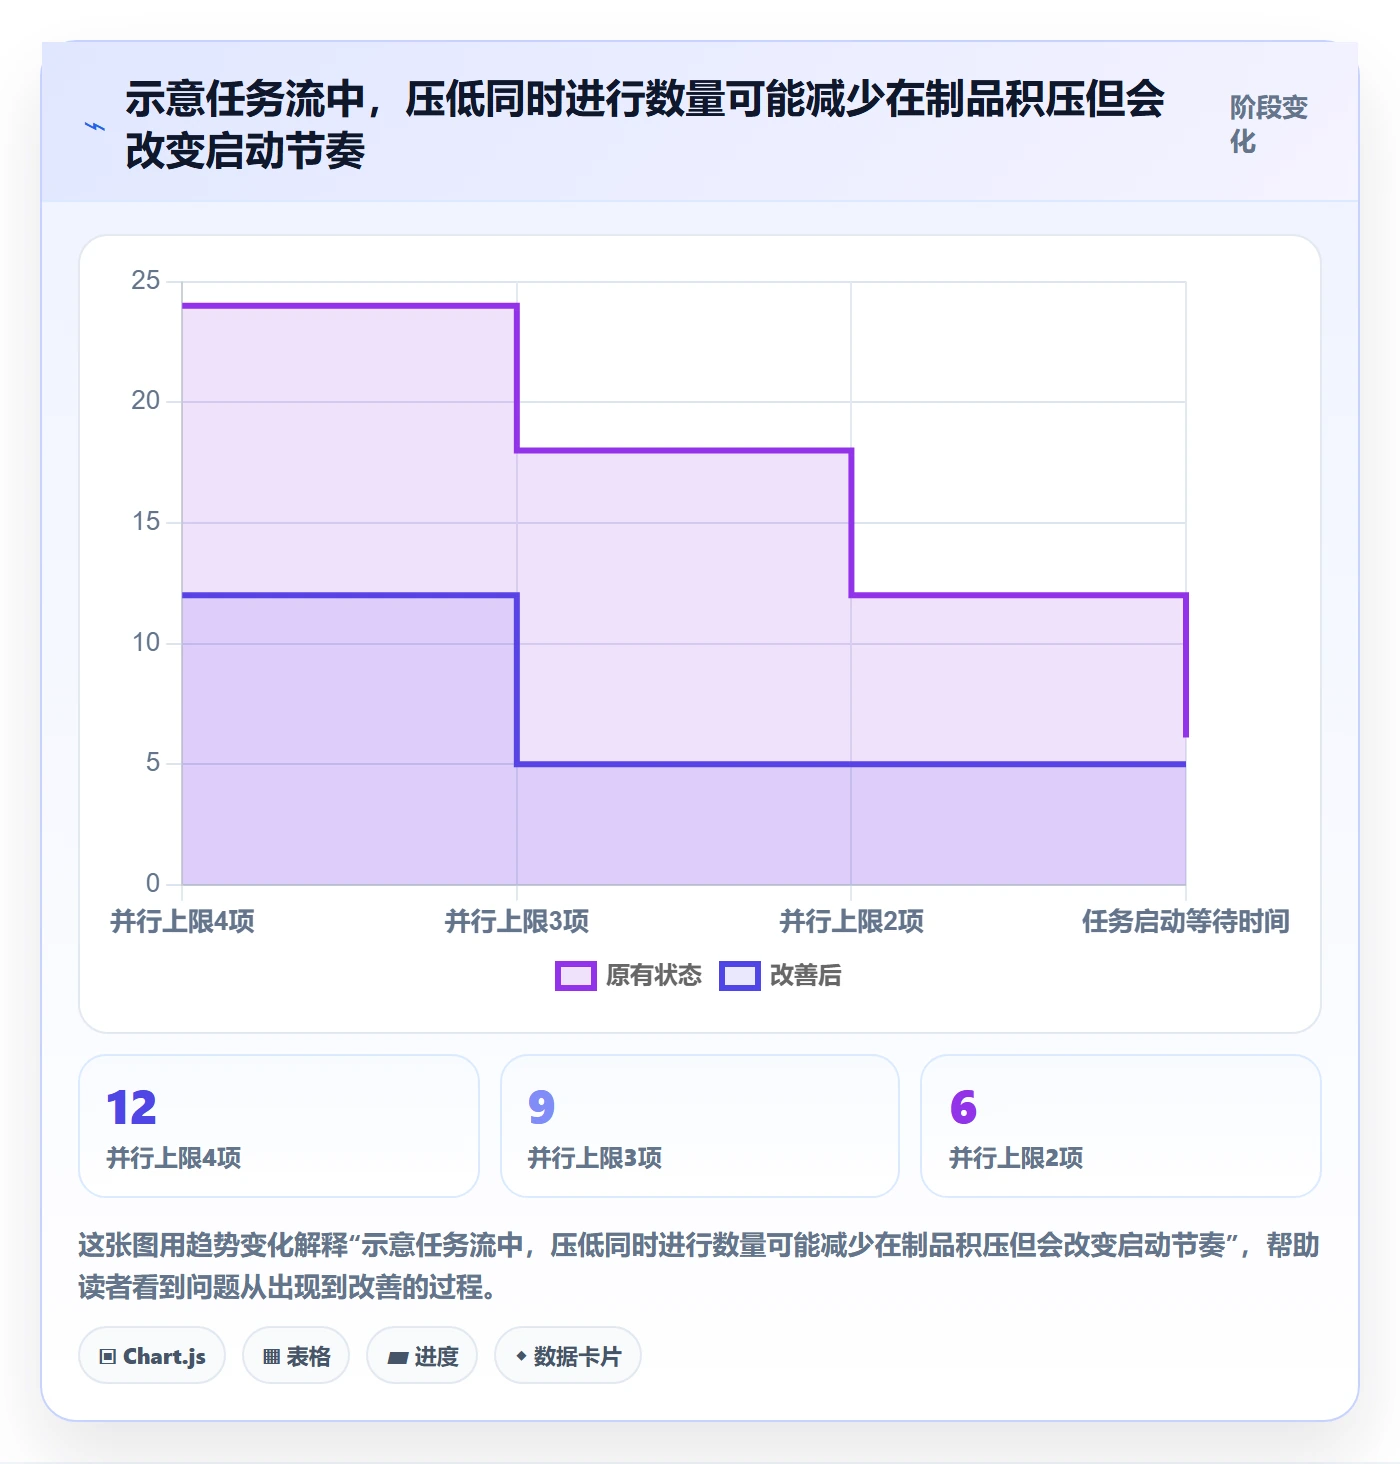Click y-axis tick value 15
This screenshot has height=1464, width=1400.
pyautogui.click(x=146, y=522)
